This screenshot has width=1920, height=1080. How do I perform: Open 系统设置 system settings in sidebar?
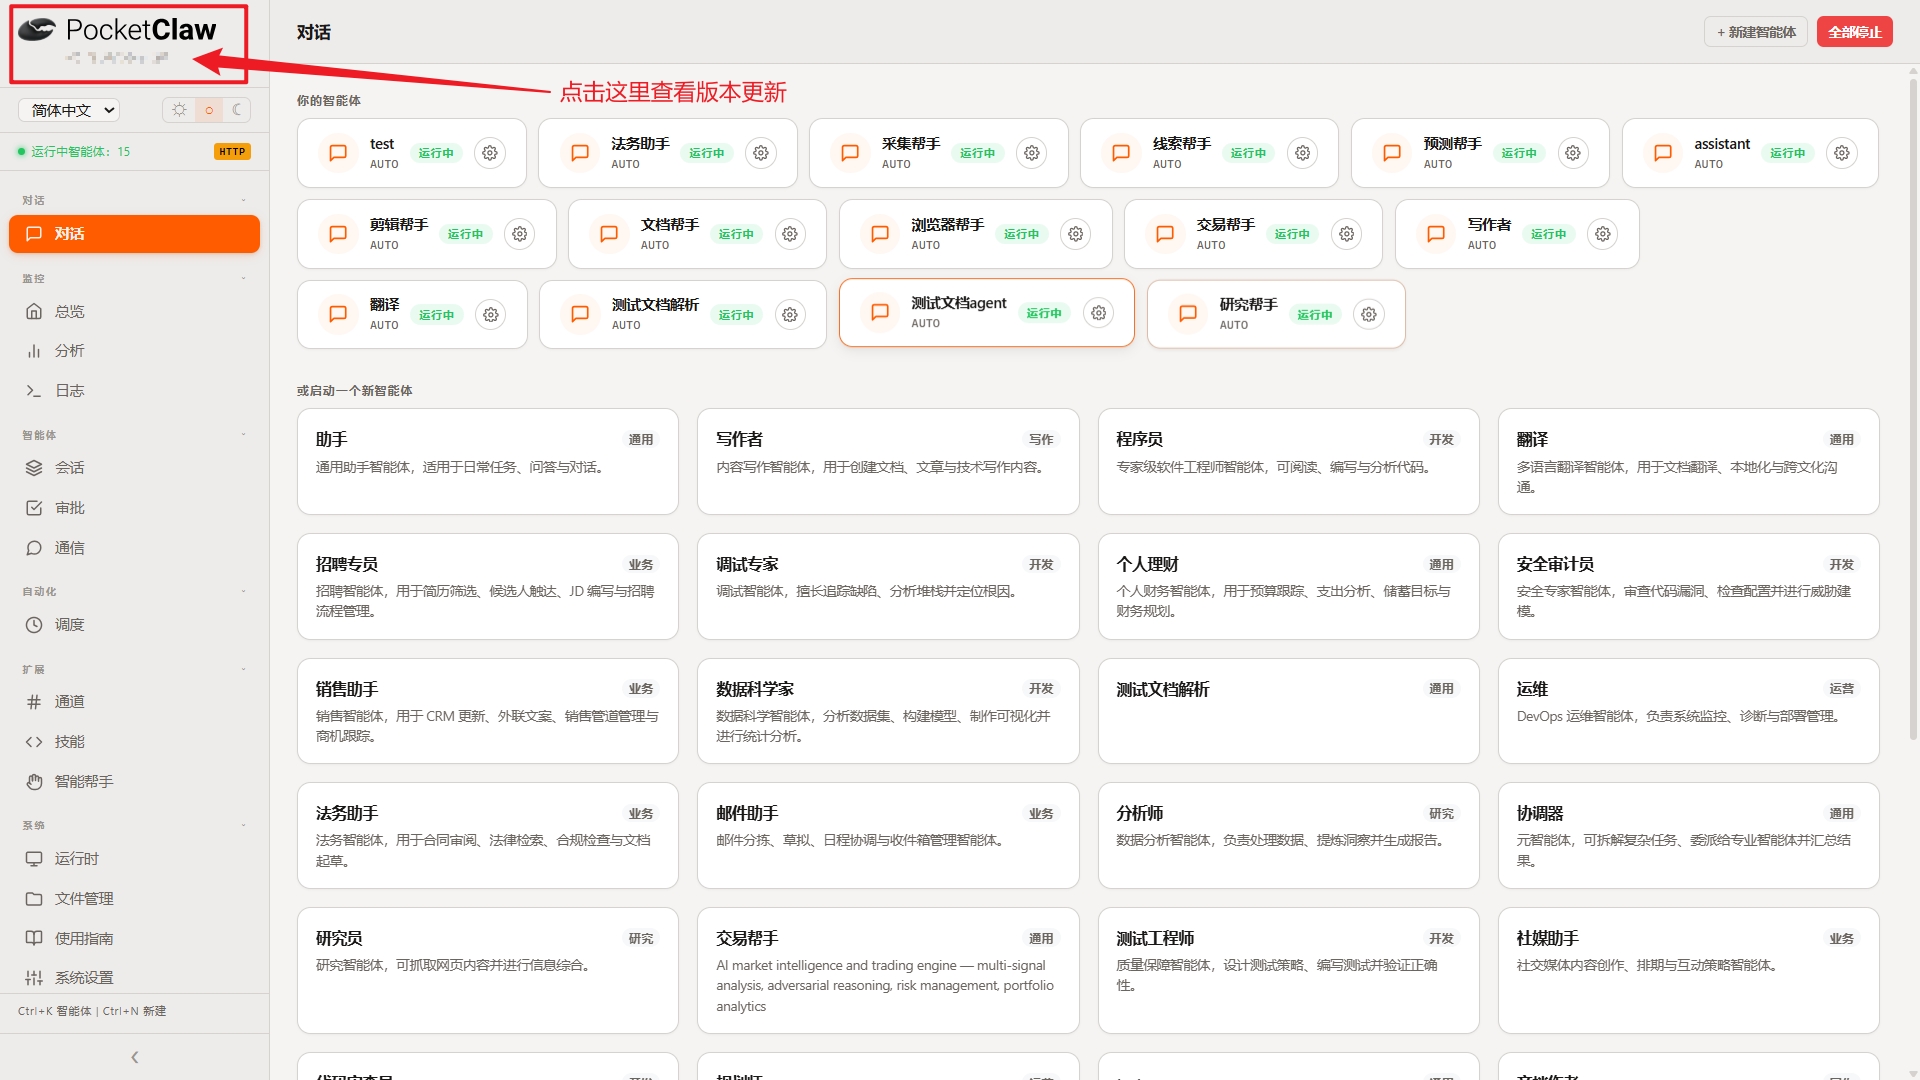[134, 978]
